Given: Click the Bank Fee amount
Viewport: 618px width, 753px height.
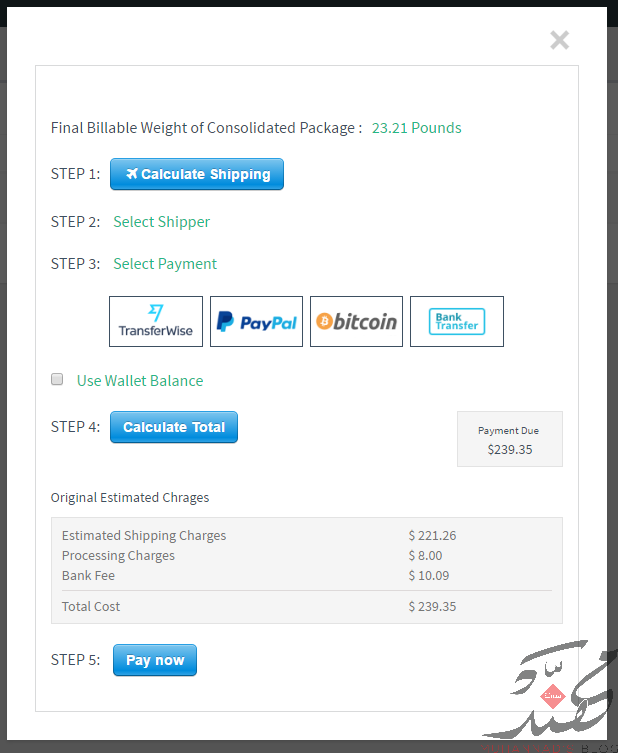Looking at the screenshot, I should [429, 575].
